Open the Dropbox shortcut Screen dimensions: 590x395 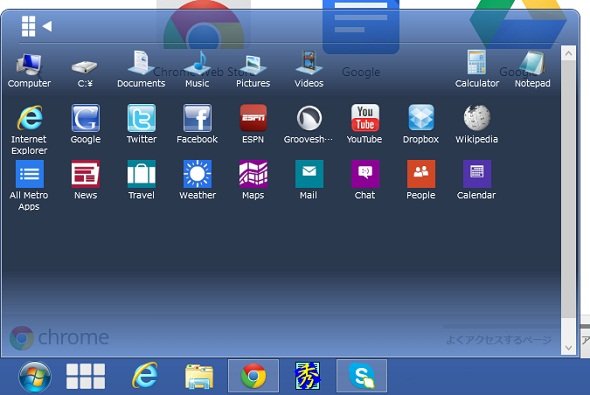pos(421,125)
